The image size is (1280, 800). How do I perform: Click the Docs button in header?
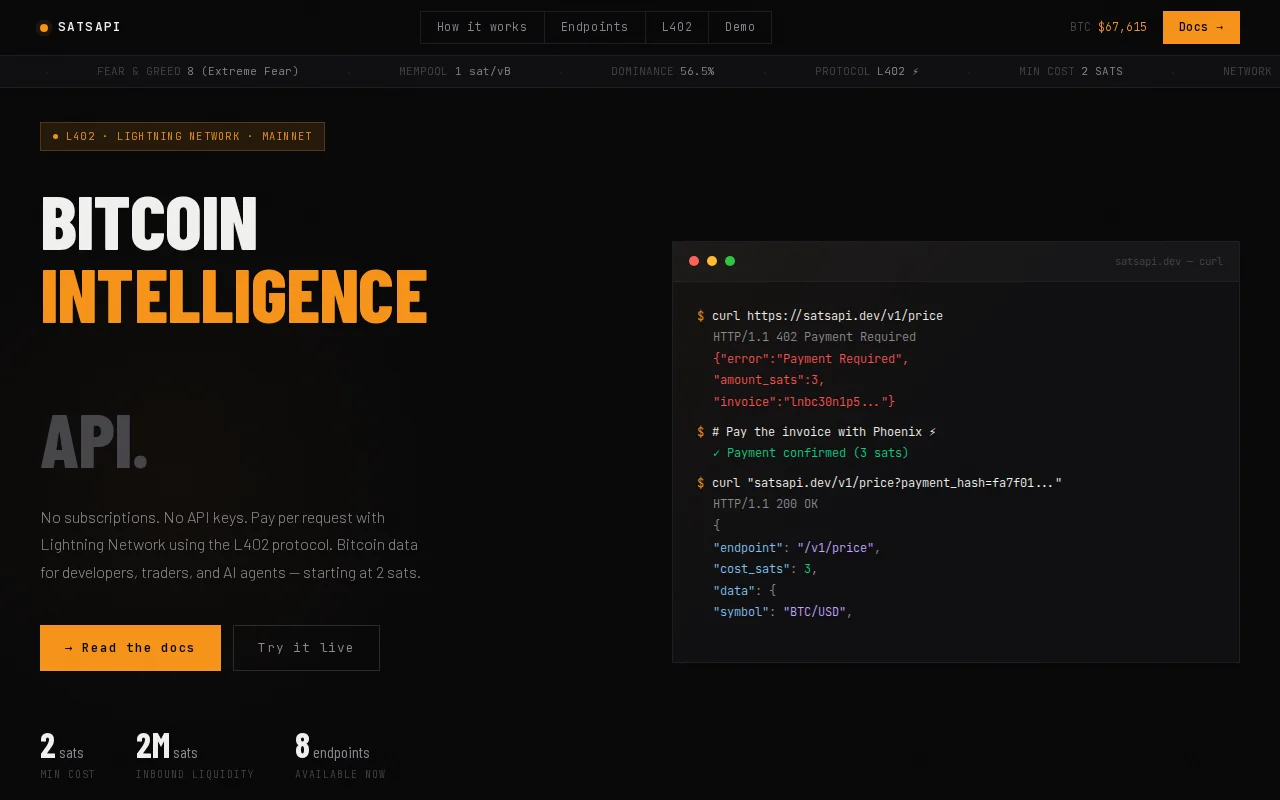point(1201,27)
